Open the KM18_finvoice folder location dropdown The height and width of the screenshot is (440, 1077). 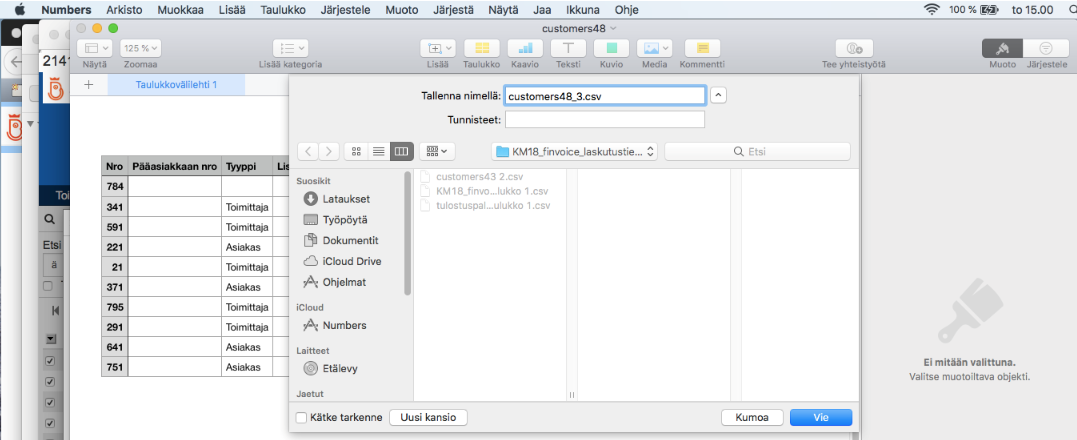[x=574, y=151]
